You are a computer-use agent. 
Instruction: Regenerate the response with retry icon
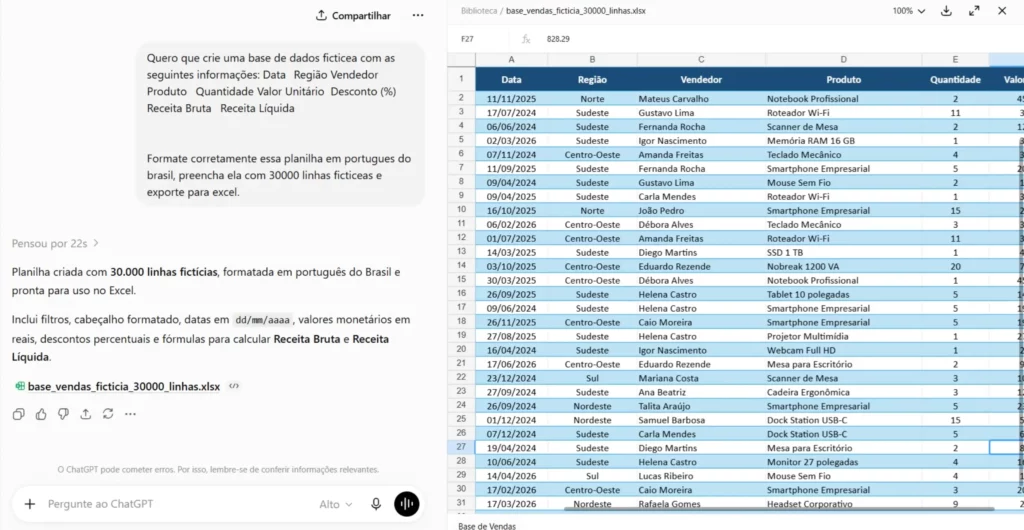108,414
